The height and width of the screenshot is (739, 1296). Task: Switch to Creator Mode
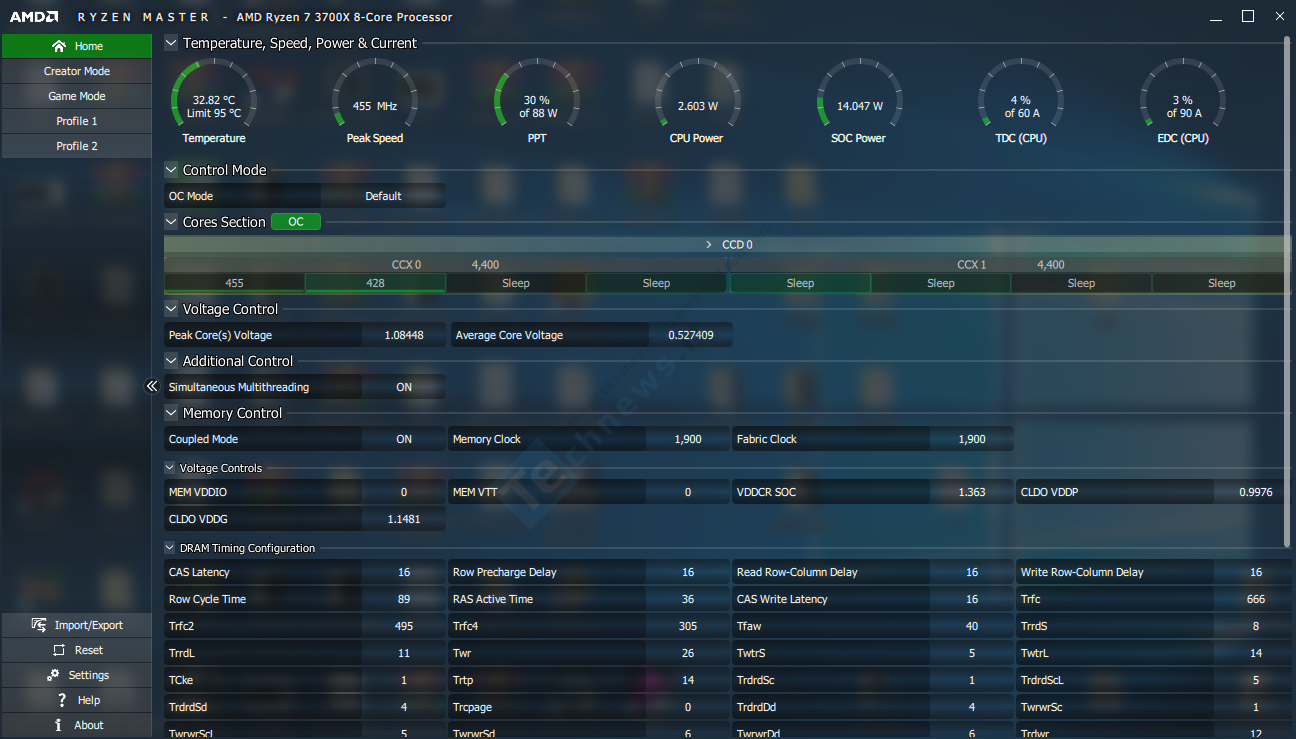76,71
